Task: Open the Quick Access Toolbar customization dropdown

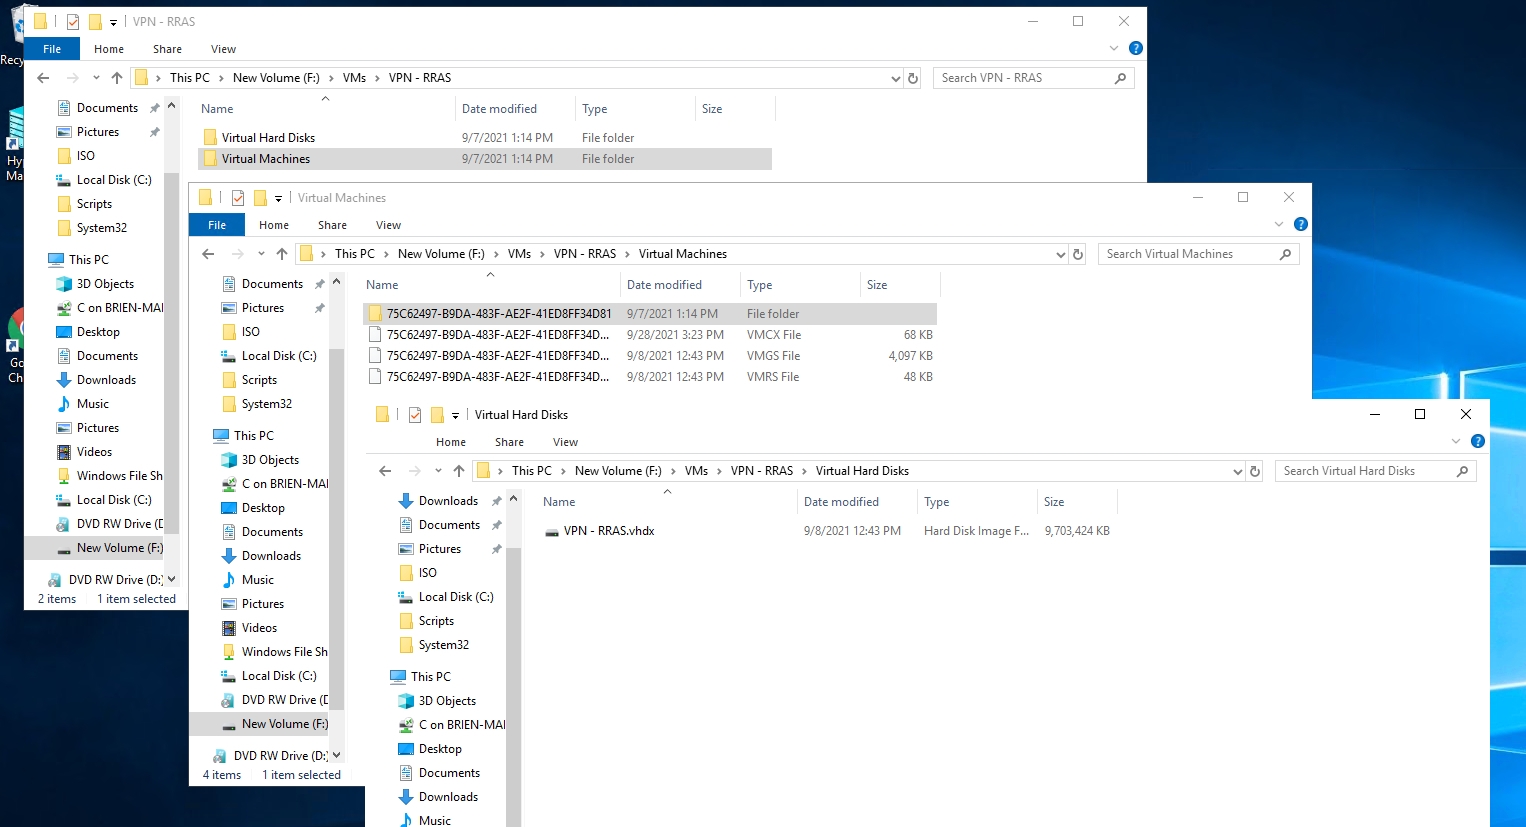Action: 113,21
